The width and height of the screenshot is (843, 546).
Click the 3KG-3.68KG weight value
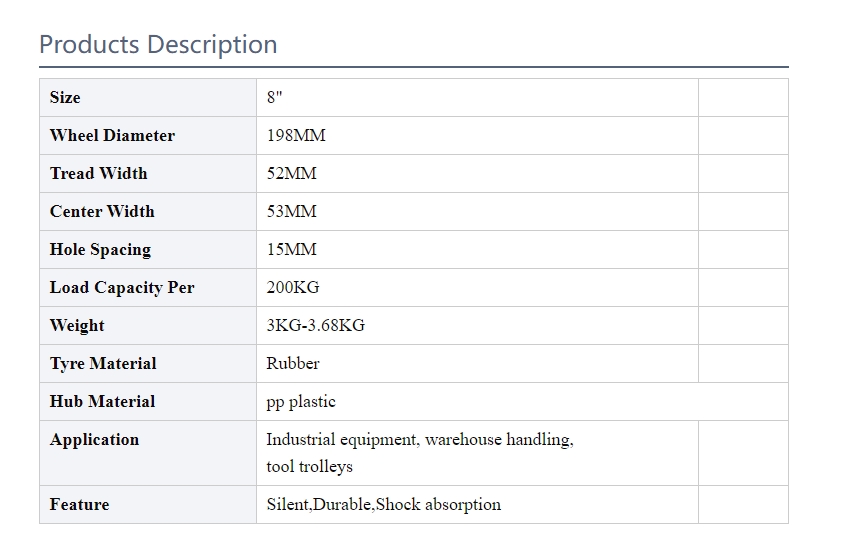[x=316, y=326]
